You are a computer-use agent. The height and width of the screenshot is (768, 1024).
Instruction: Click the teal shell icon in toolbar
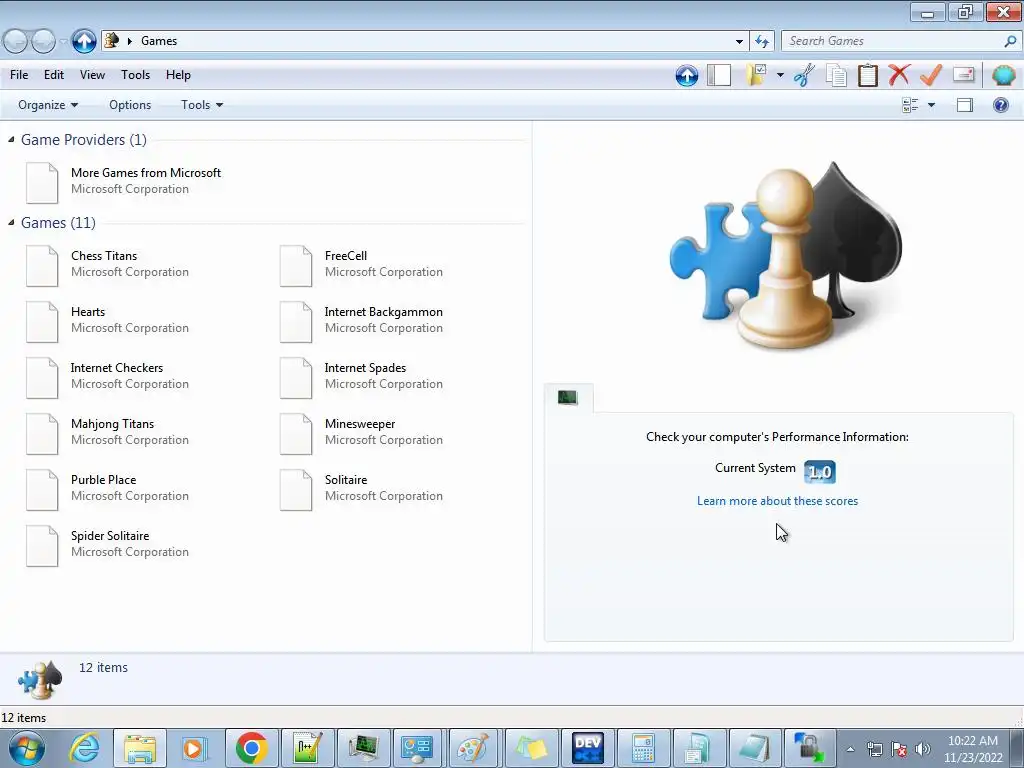pos(1003,75)
